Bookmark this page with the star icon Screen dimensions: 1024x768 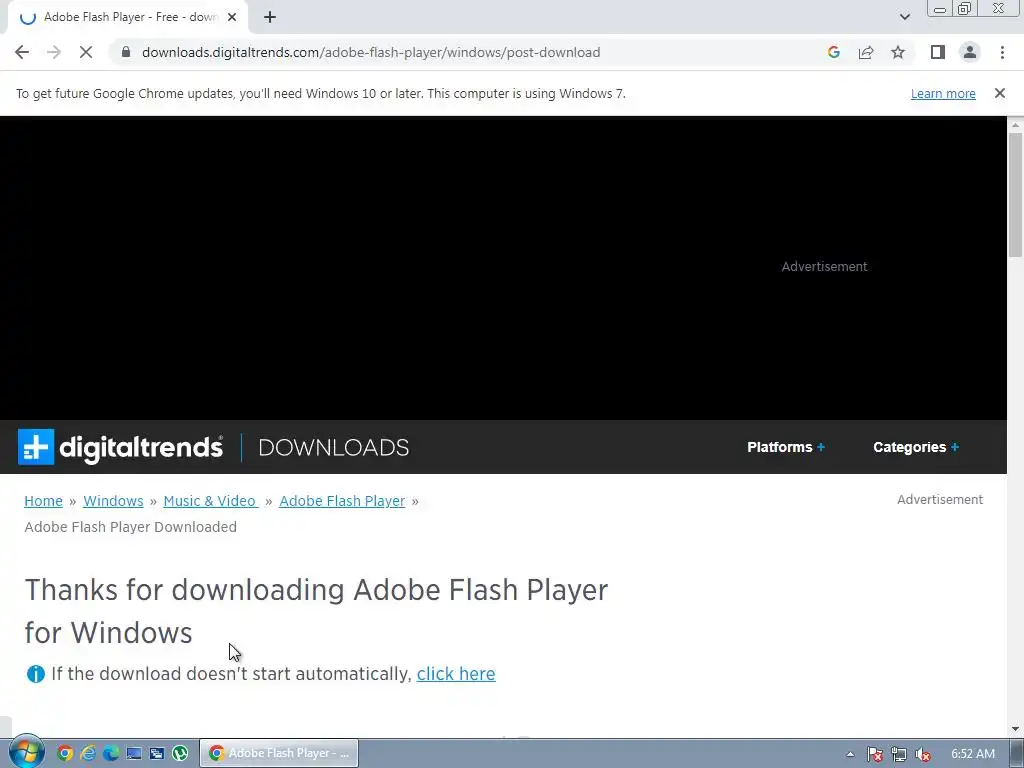click(x=898, y=52)
